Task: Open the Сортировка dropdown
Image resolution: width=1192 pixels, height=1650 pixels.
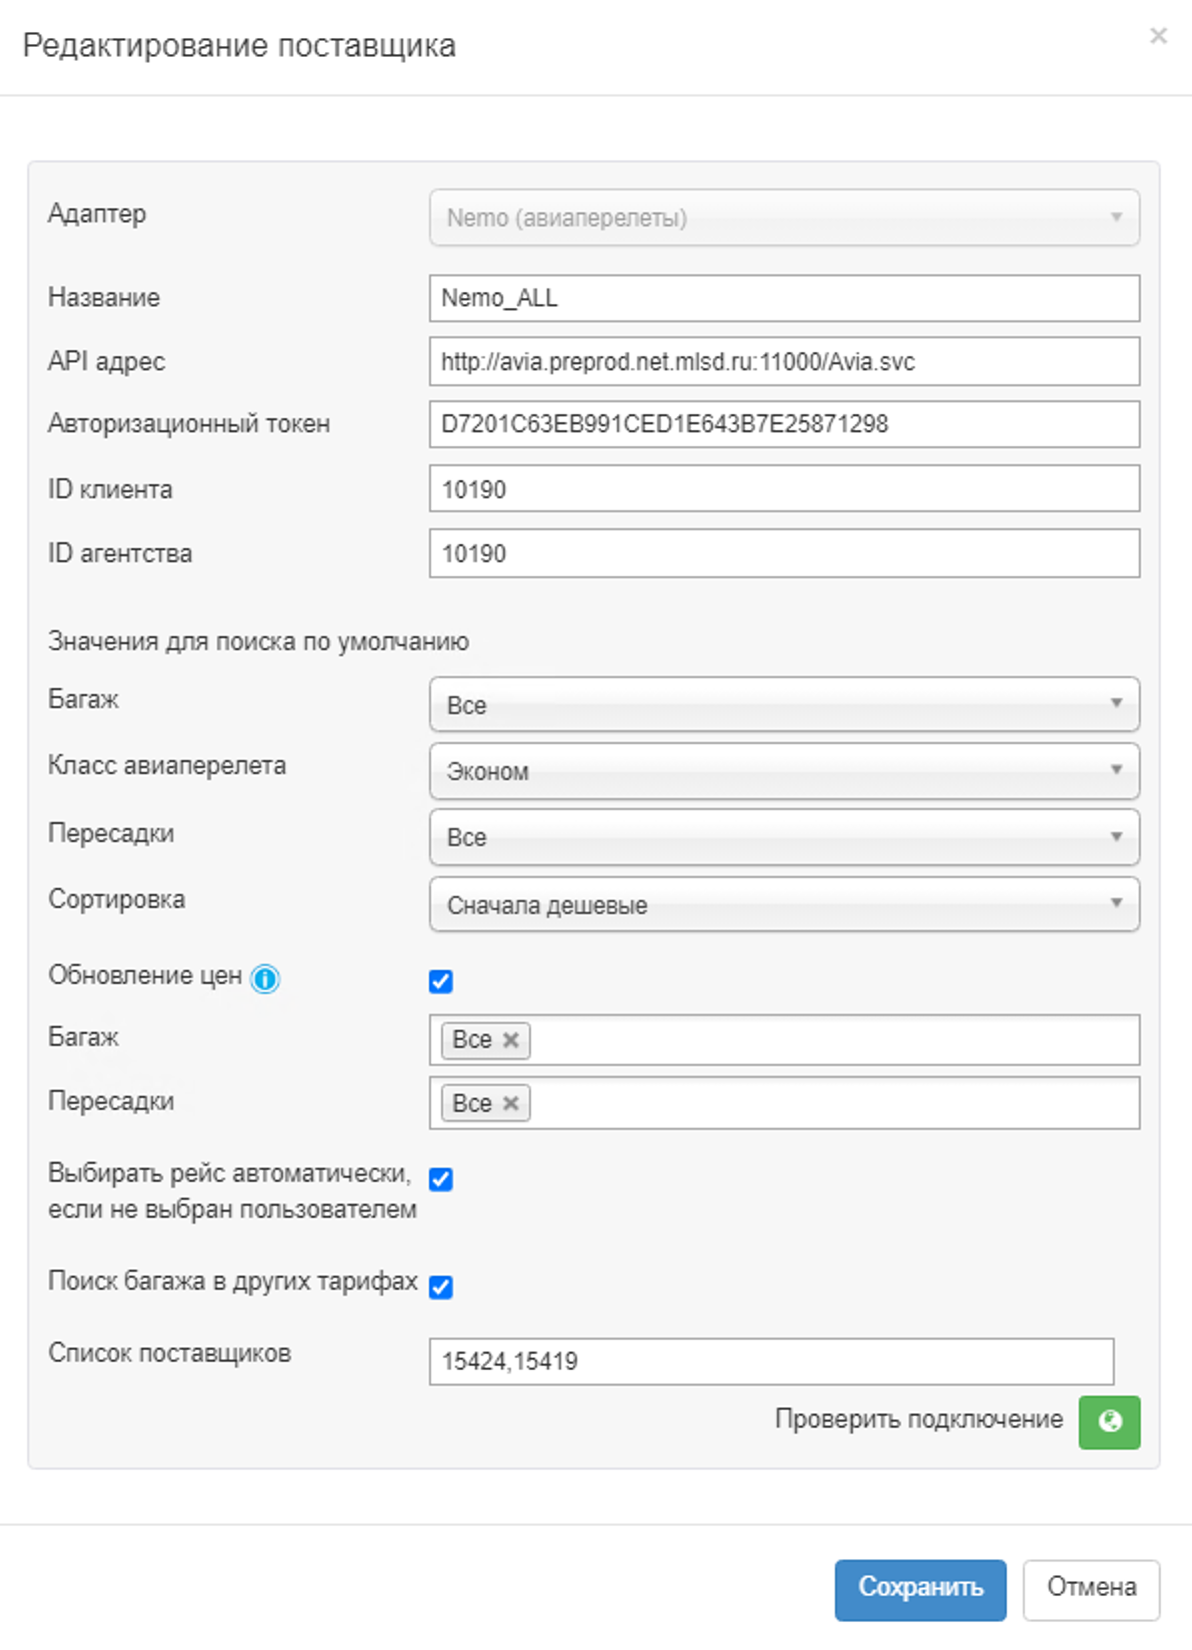Action: tap(784, 904)
